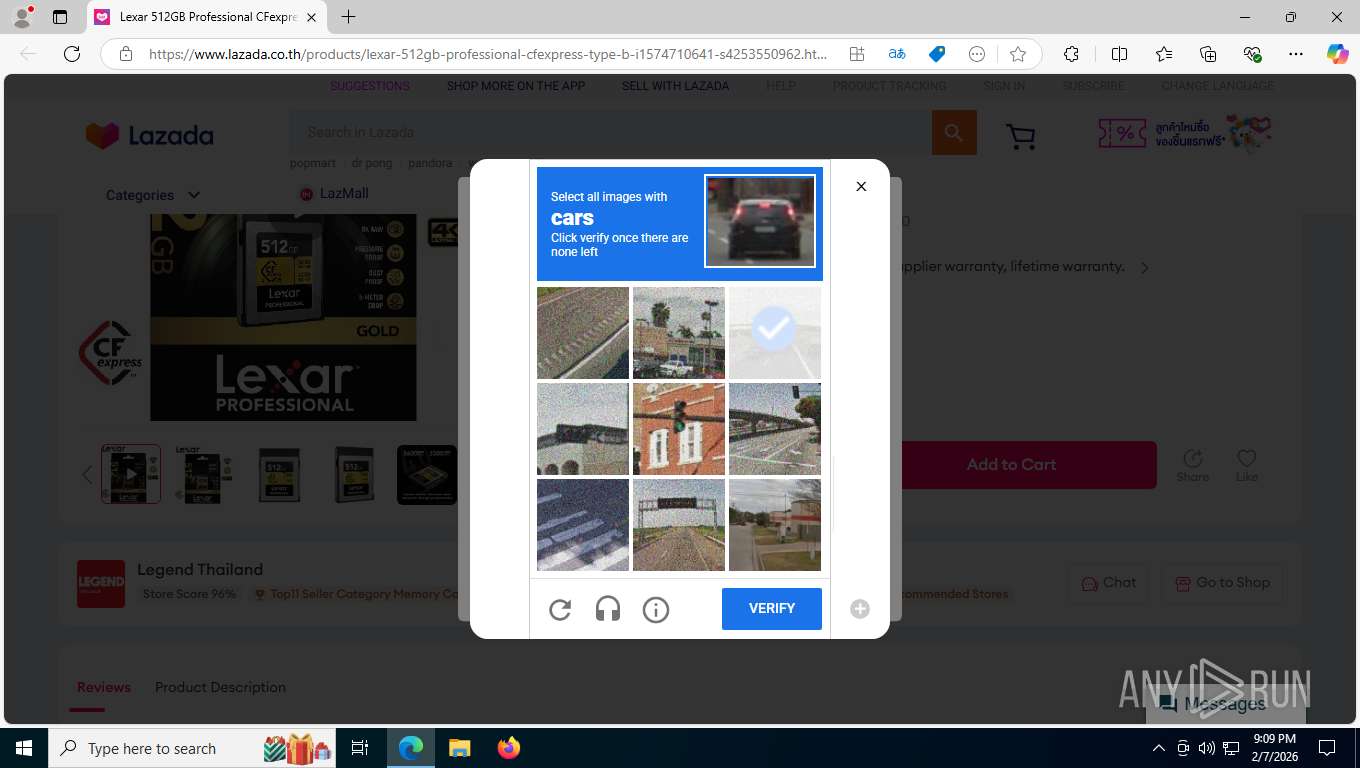
Task: Open browser extensions puzzle icon
Action: click(x=1071, y=54)
